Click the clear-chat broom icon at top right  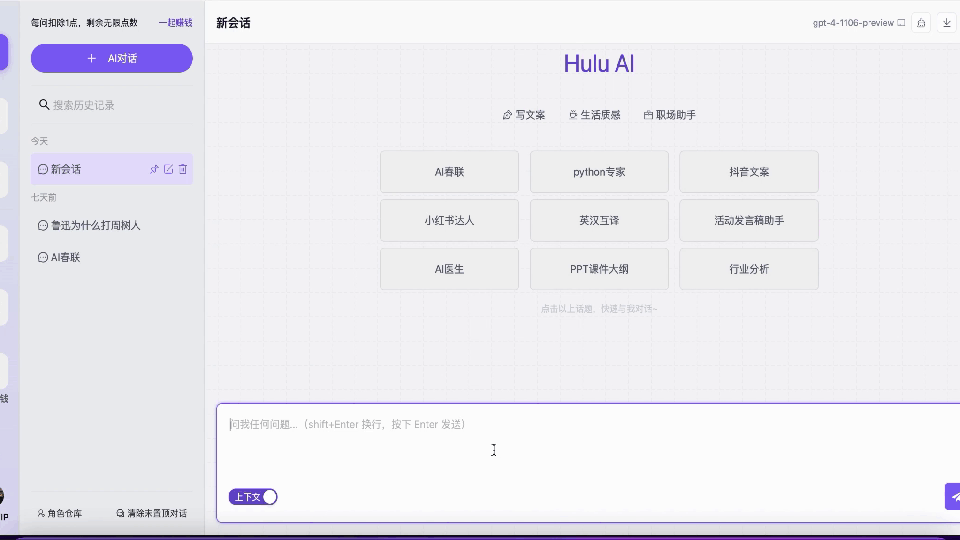click(921, 23)
